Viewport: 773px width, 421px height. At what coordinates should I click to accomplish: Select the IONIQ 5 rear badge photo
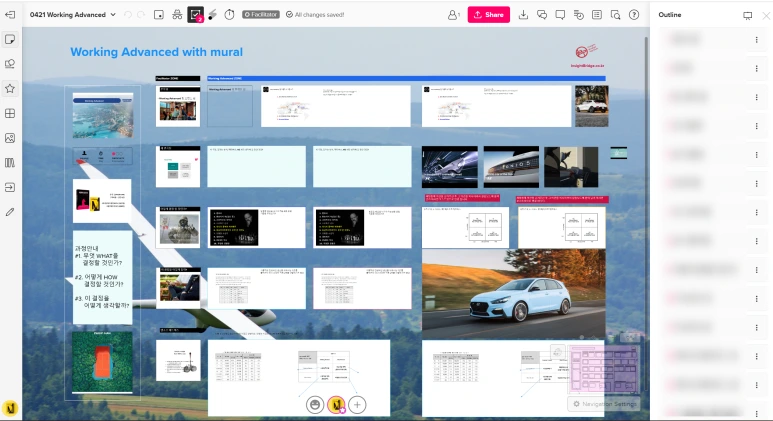point(511,167)
